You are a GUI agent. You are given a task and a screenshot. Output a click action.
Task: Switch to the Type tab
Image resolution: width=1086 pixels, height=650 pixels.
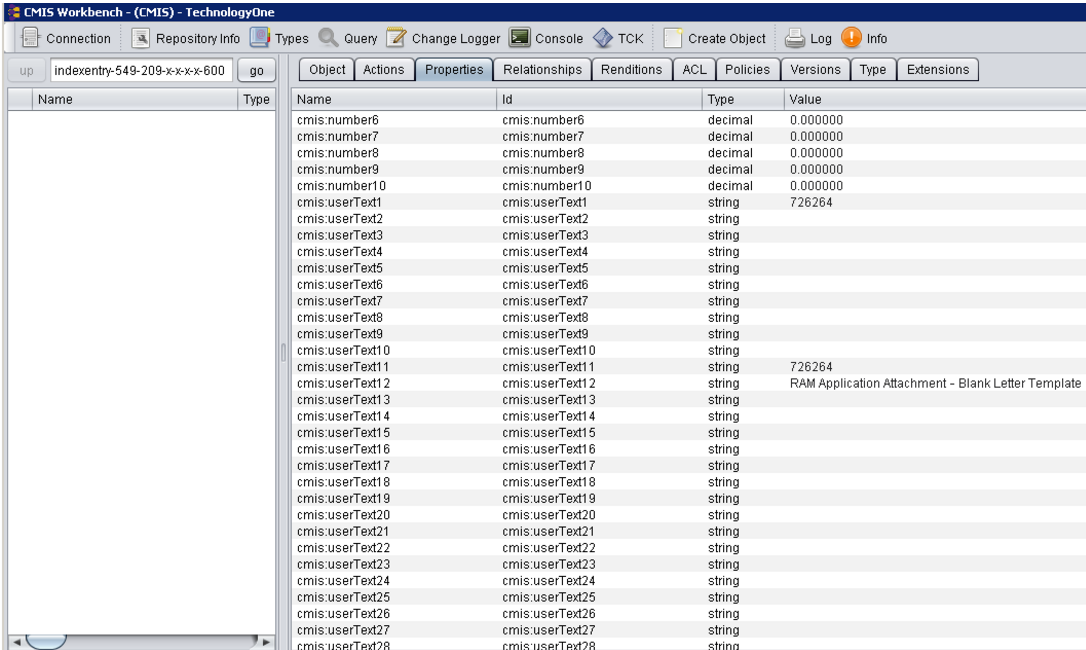[873, 69]
